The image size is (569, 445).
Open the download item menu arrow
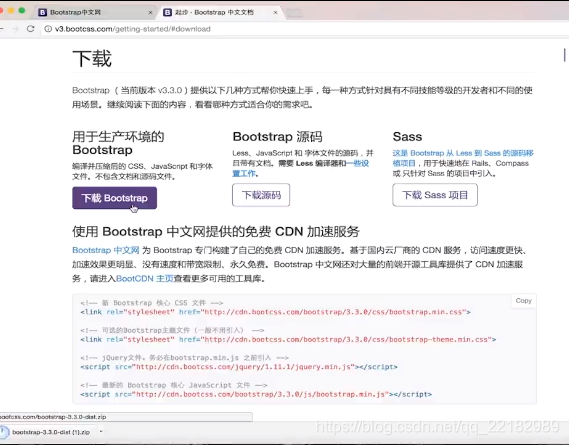pos(101,432)
